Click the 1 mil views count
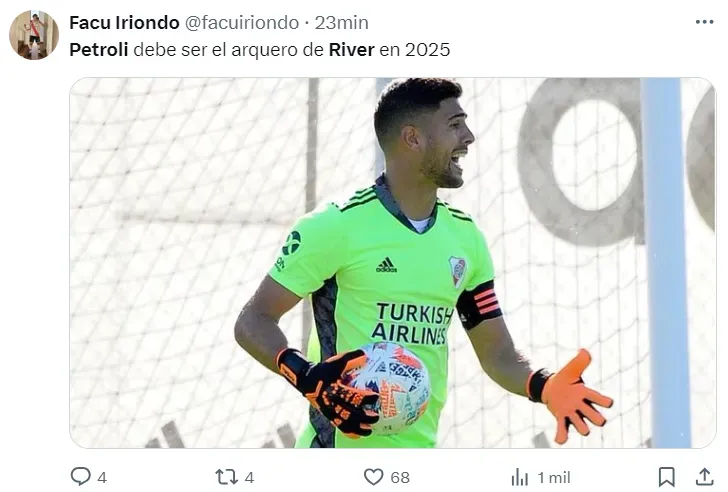728x492 pixels. [x=553, y=478]
